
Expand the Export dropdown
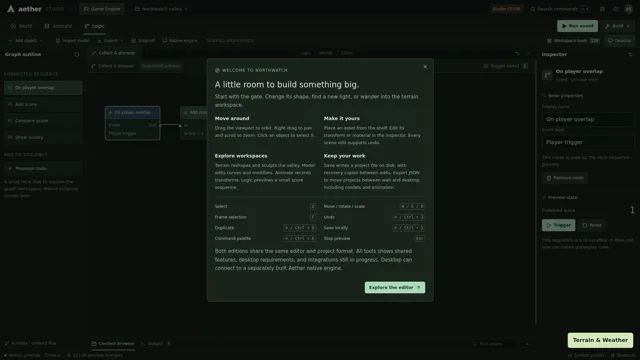click(x=110, y=40)
